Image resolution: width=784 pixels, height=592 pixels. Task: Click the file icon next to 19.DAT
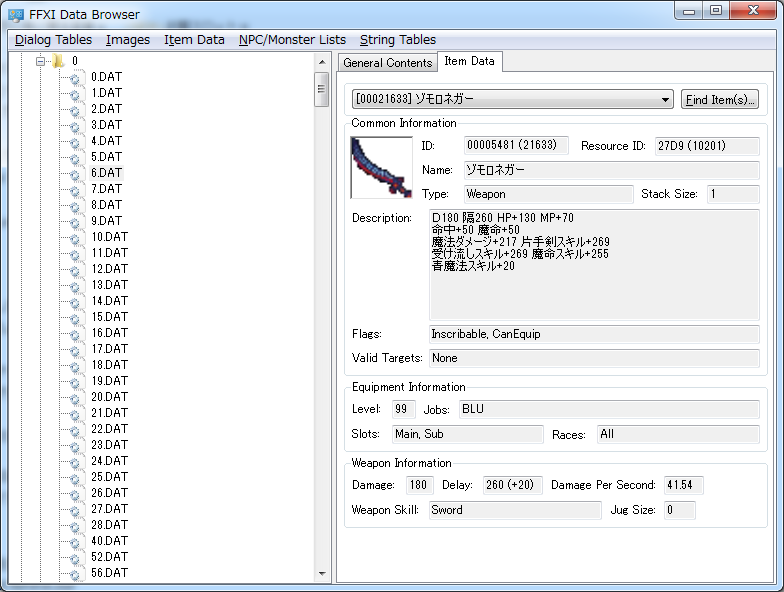[75, 382]
